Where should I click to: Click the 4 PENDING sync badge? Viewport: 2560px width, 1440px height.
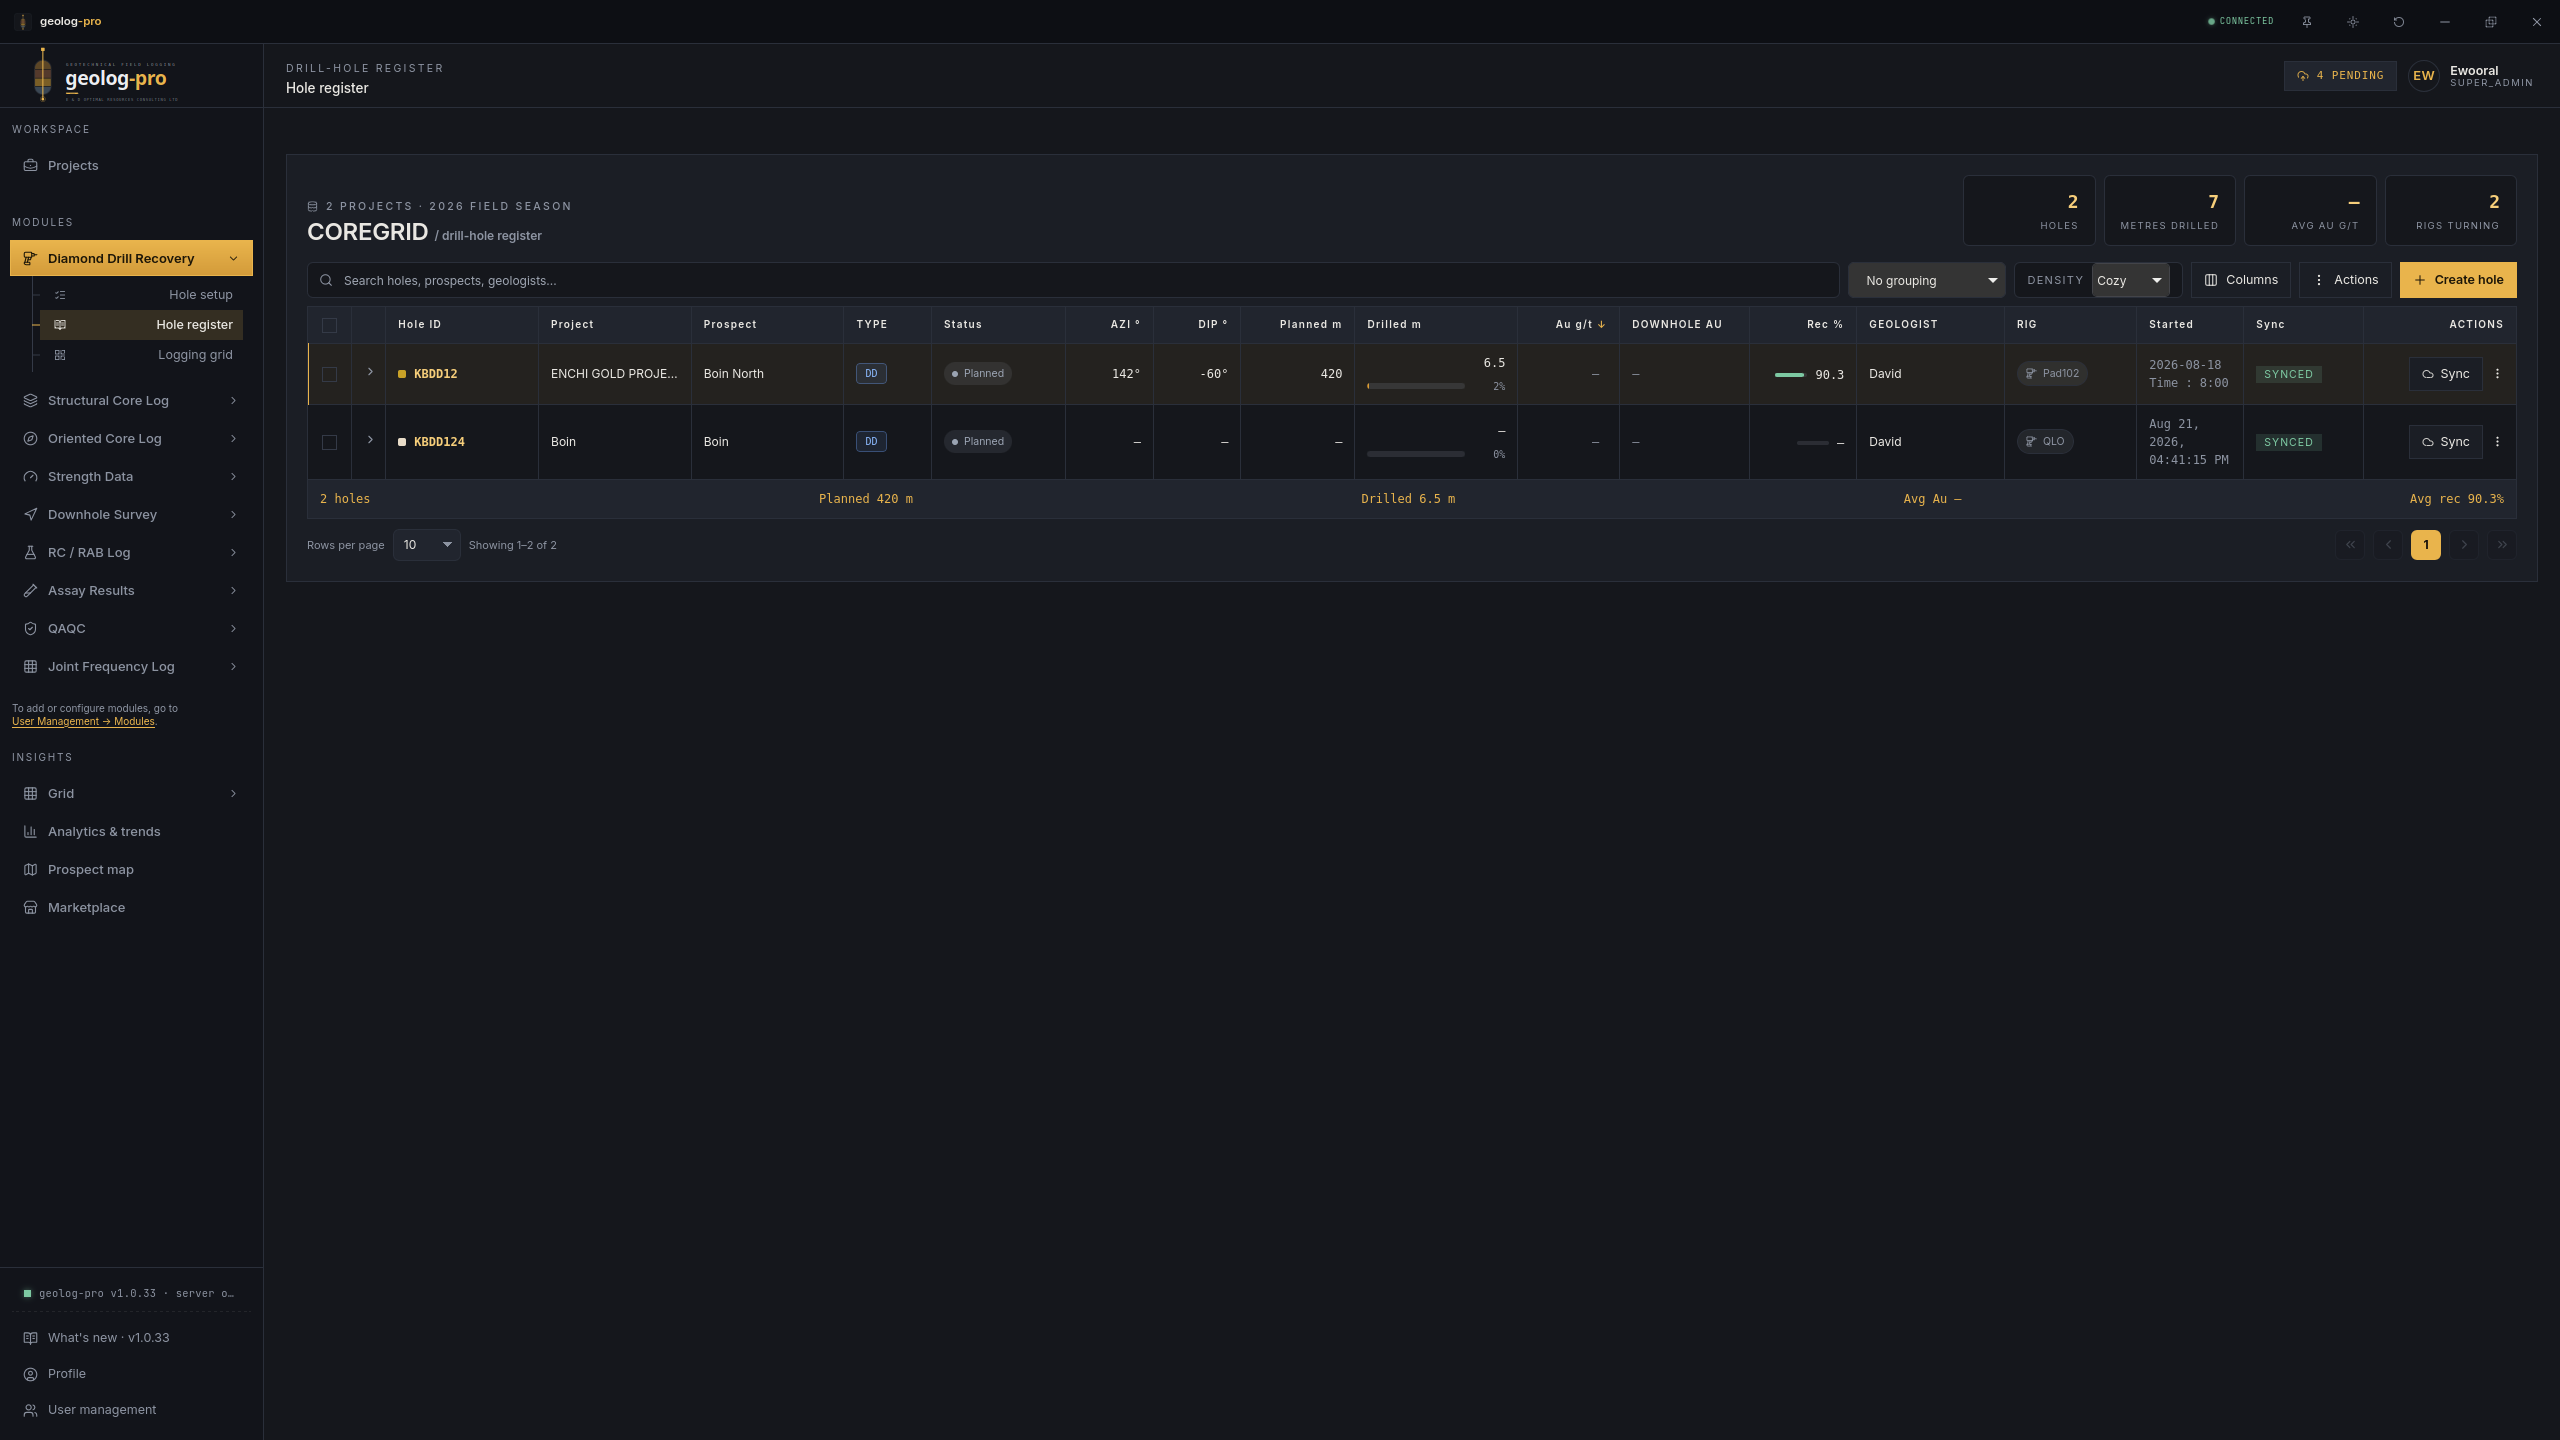[2340, 76]
